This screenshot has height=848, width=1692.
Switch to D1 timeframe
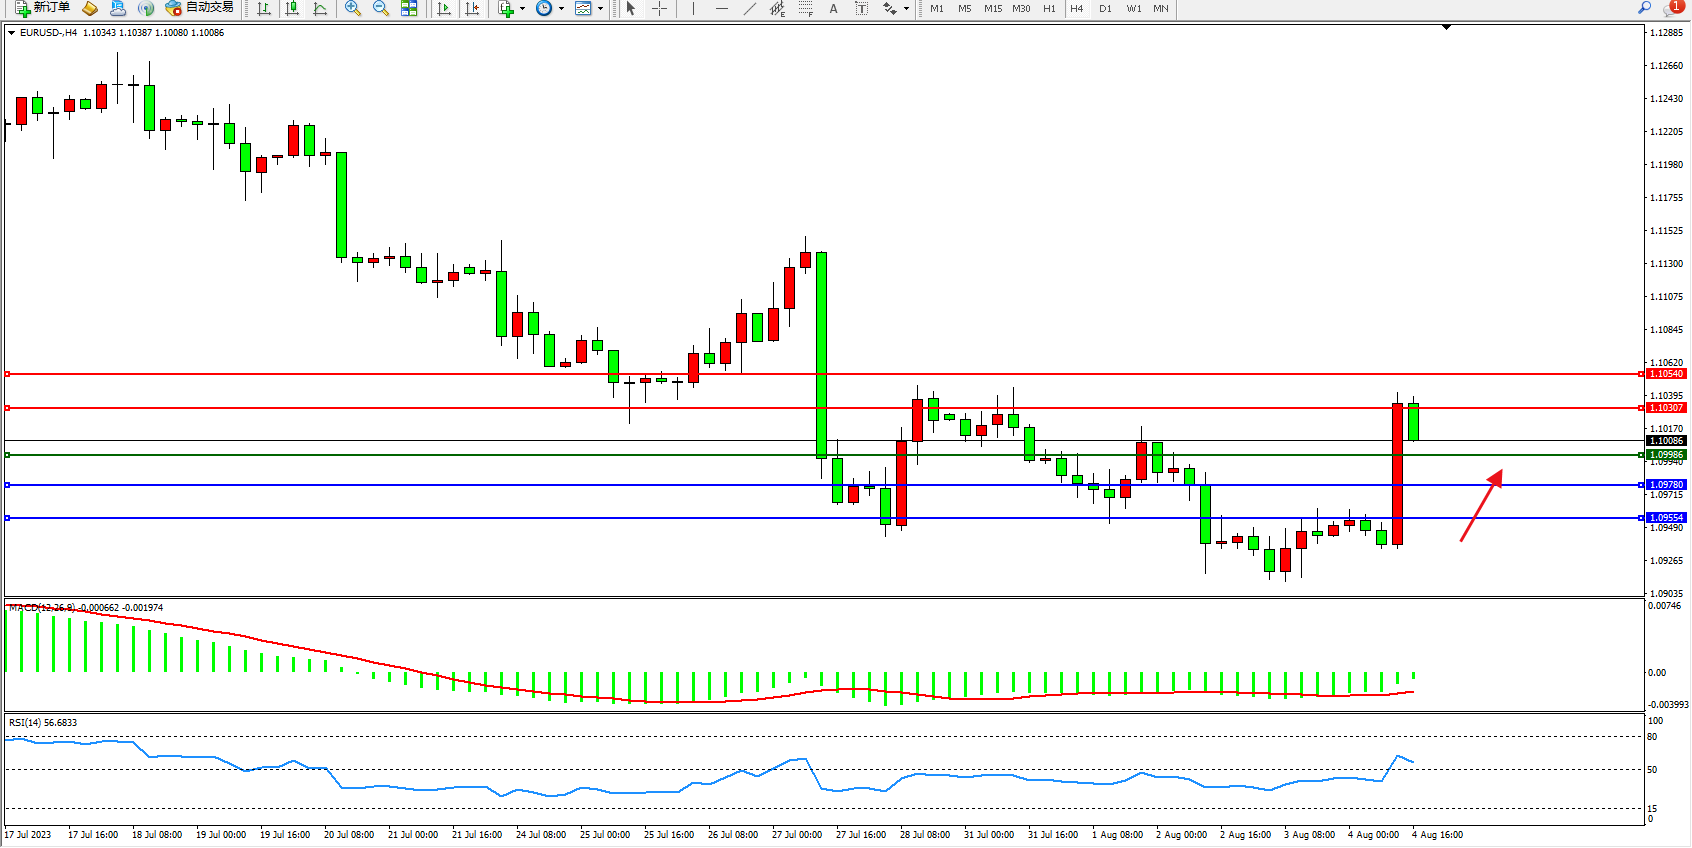tap(1105, 8)
